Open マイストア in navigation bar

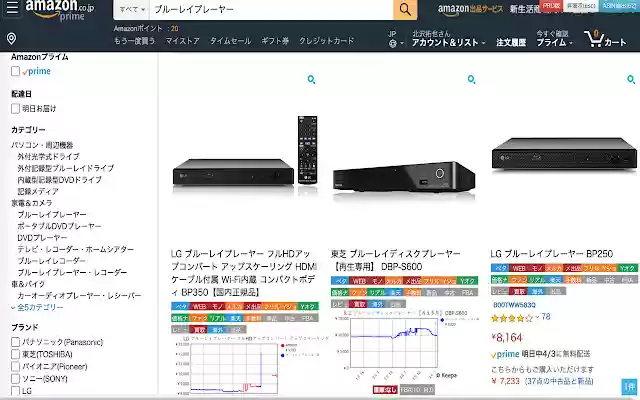coord(182,41)
